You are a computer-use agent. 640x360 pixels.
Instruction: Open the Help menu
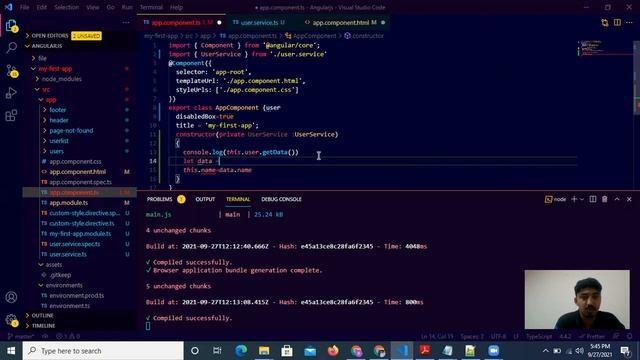176,7
